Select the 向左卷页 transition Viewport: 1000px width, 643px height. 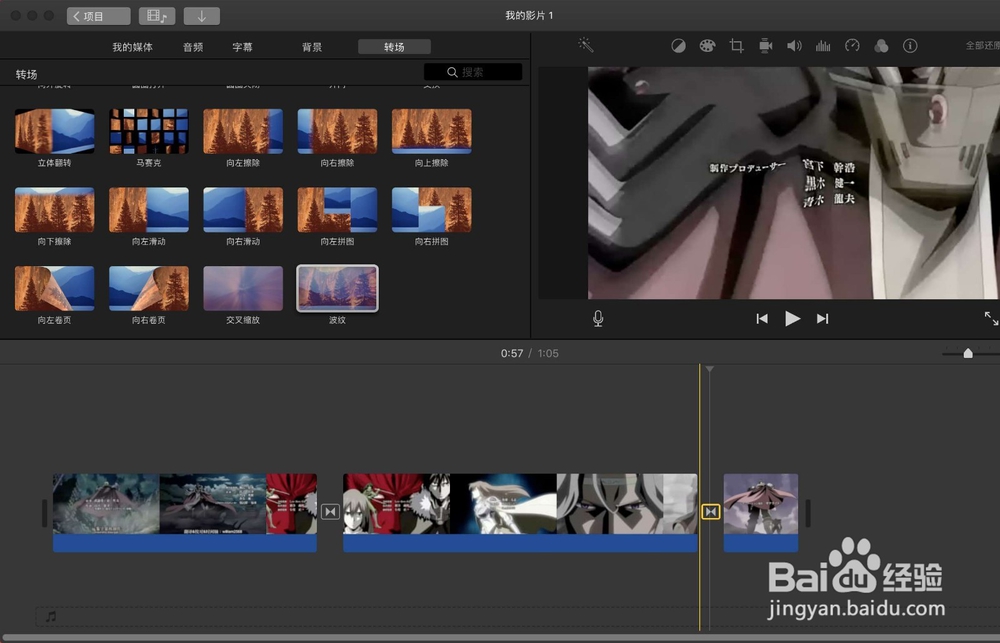(x=55, y=288)
